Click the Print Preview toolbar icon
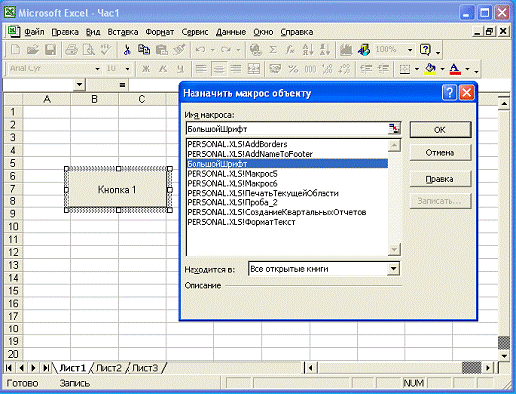This screenshot has height=394, width=516. pos(89,50)
